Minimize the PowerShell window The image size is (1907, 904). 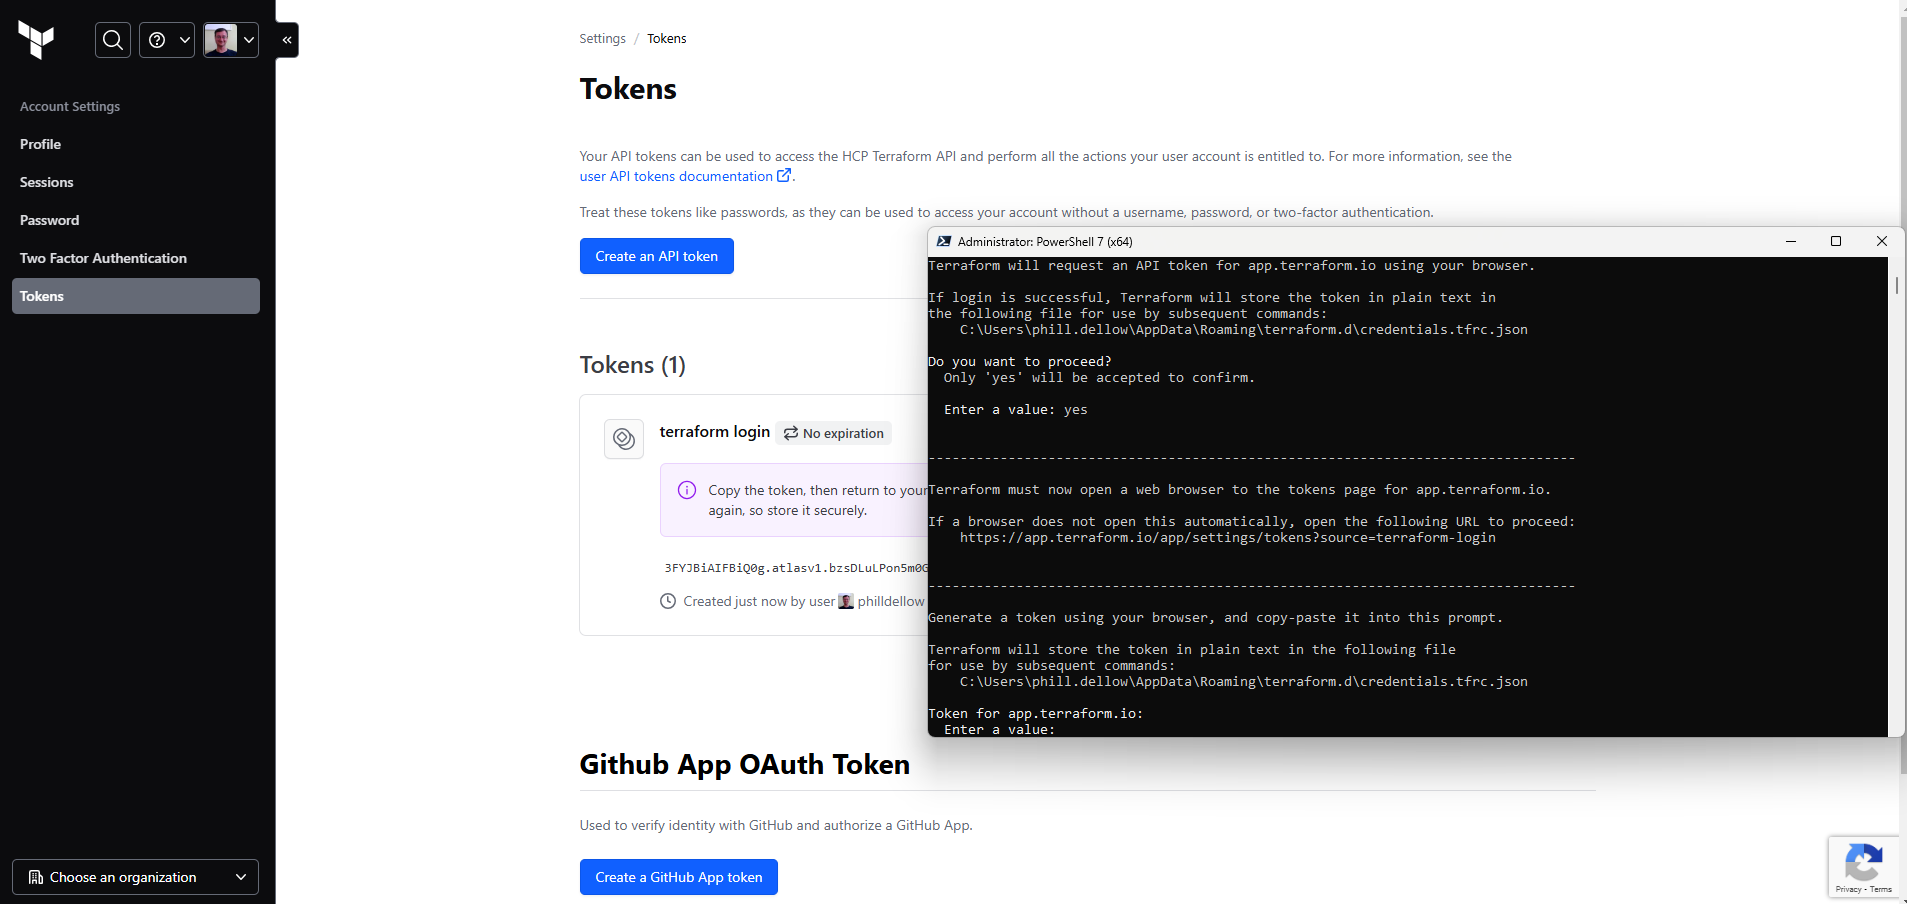(1791, 241)
